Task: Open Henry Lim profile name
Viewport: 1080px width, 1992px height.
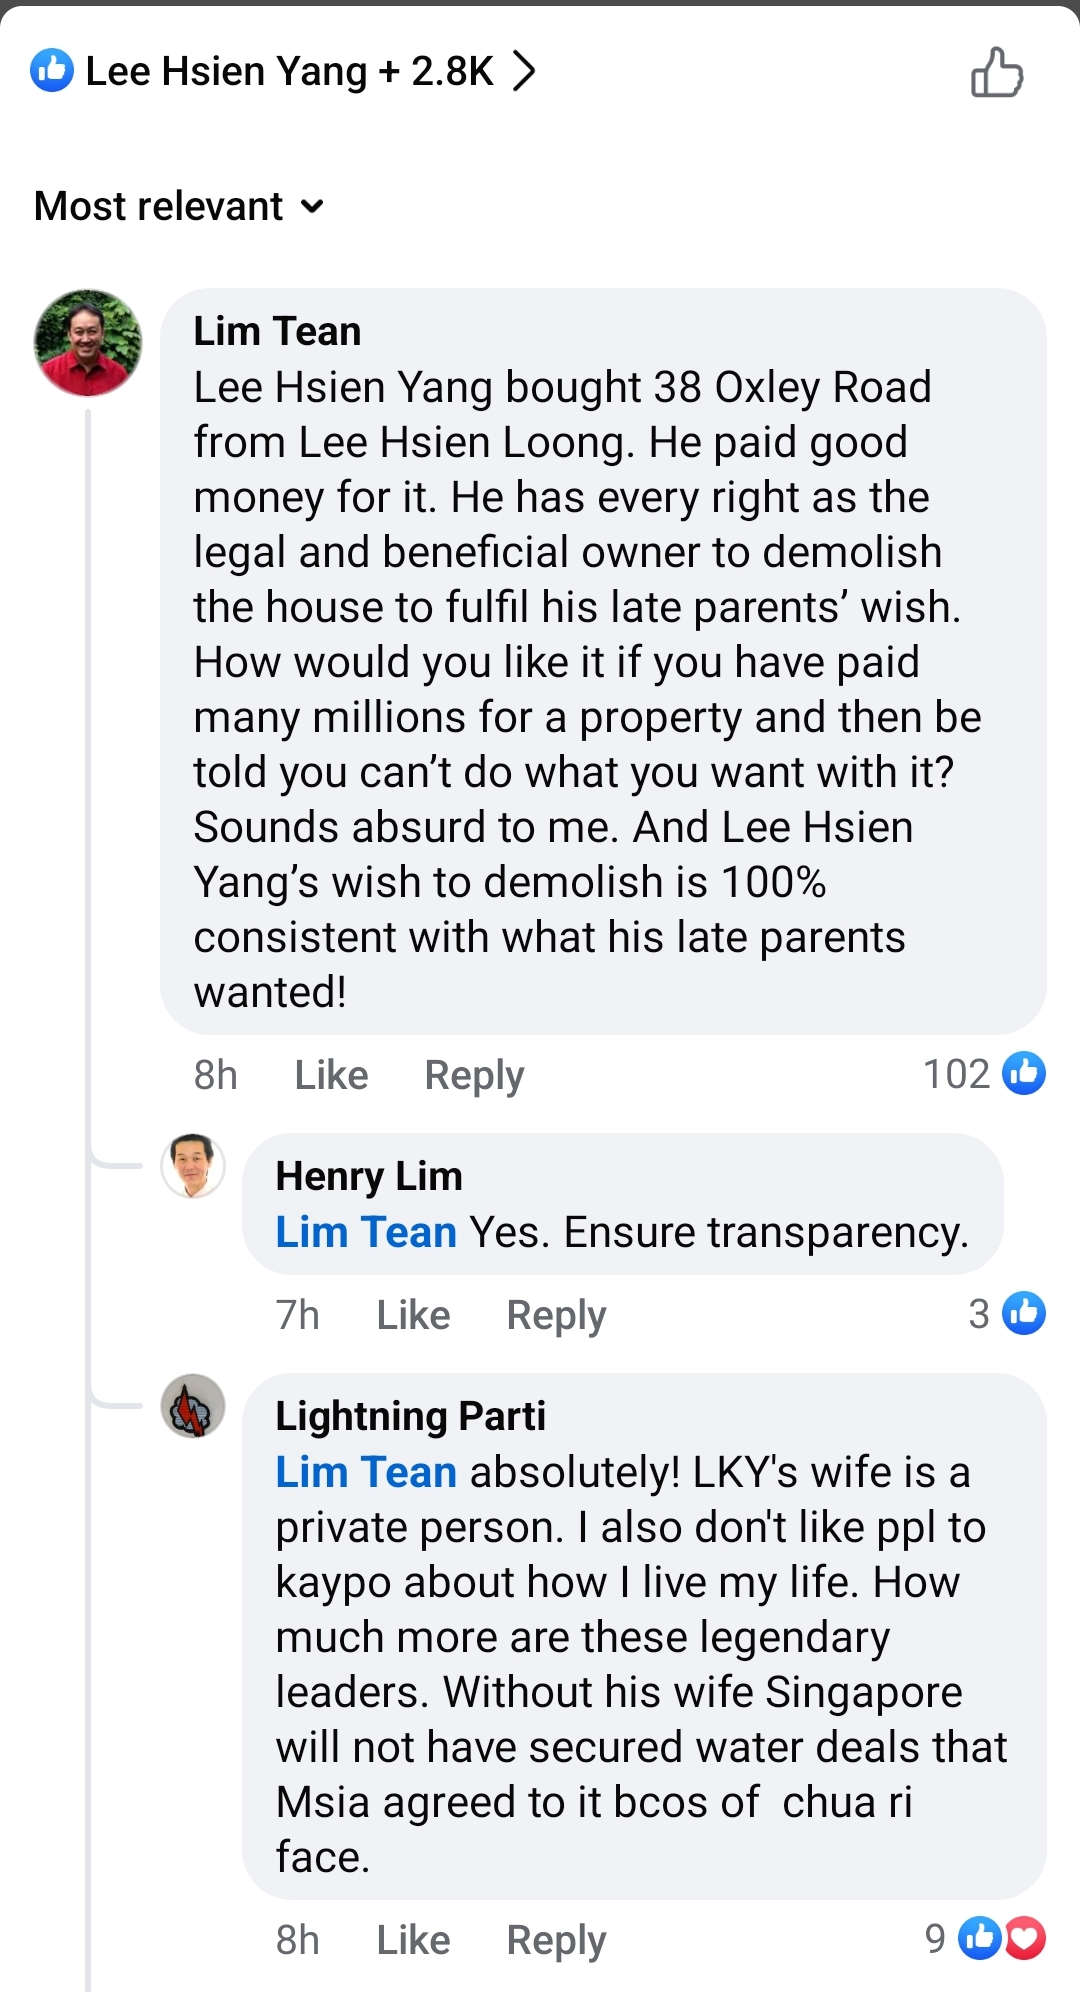Action: pos(369,1176)
